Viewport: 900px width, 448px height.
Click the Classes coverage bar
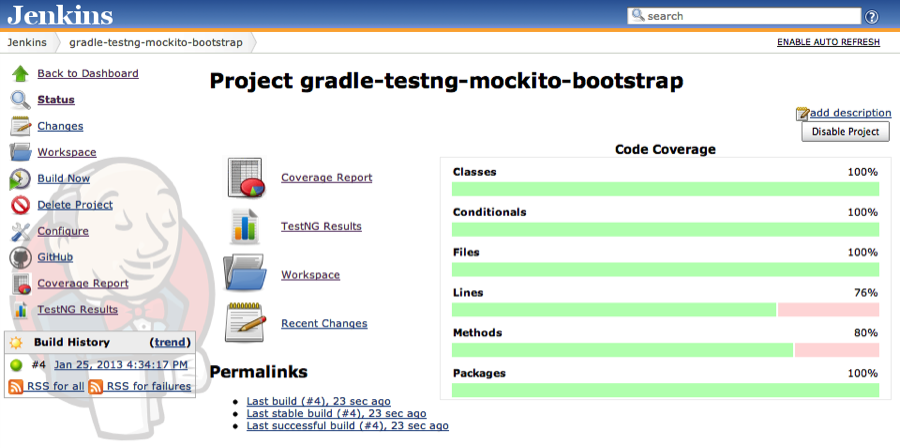(665, 189)
